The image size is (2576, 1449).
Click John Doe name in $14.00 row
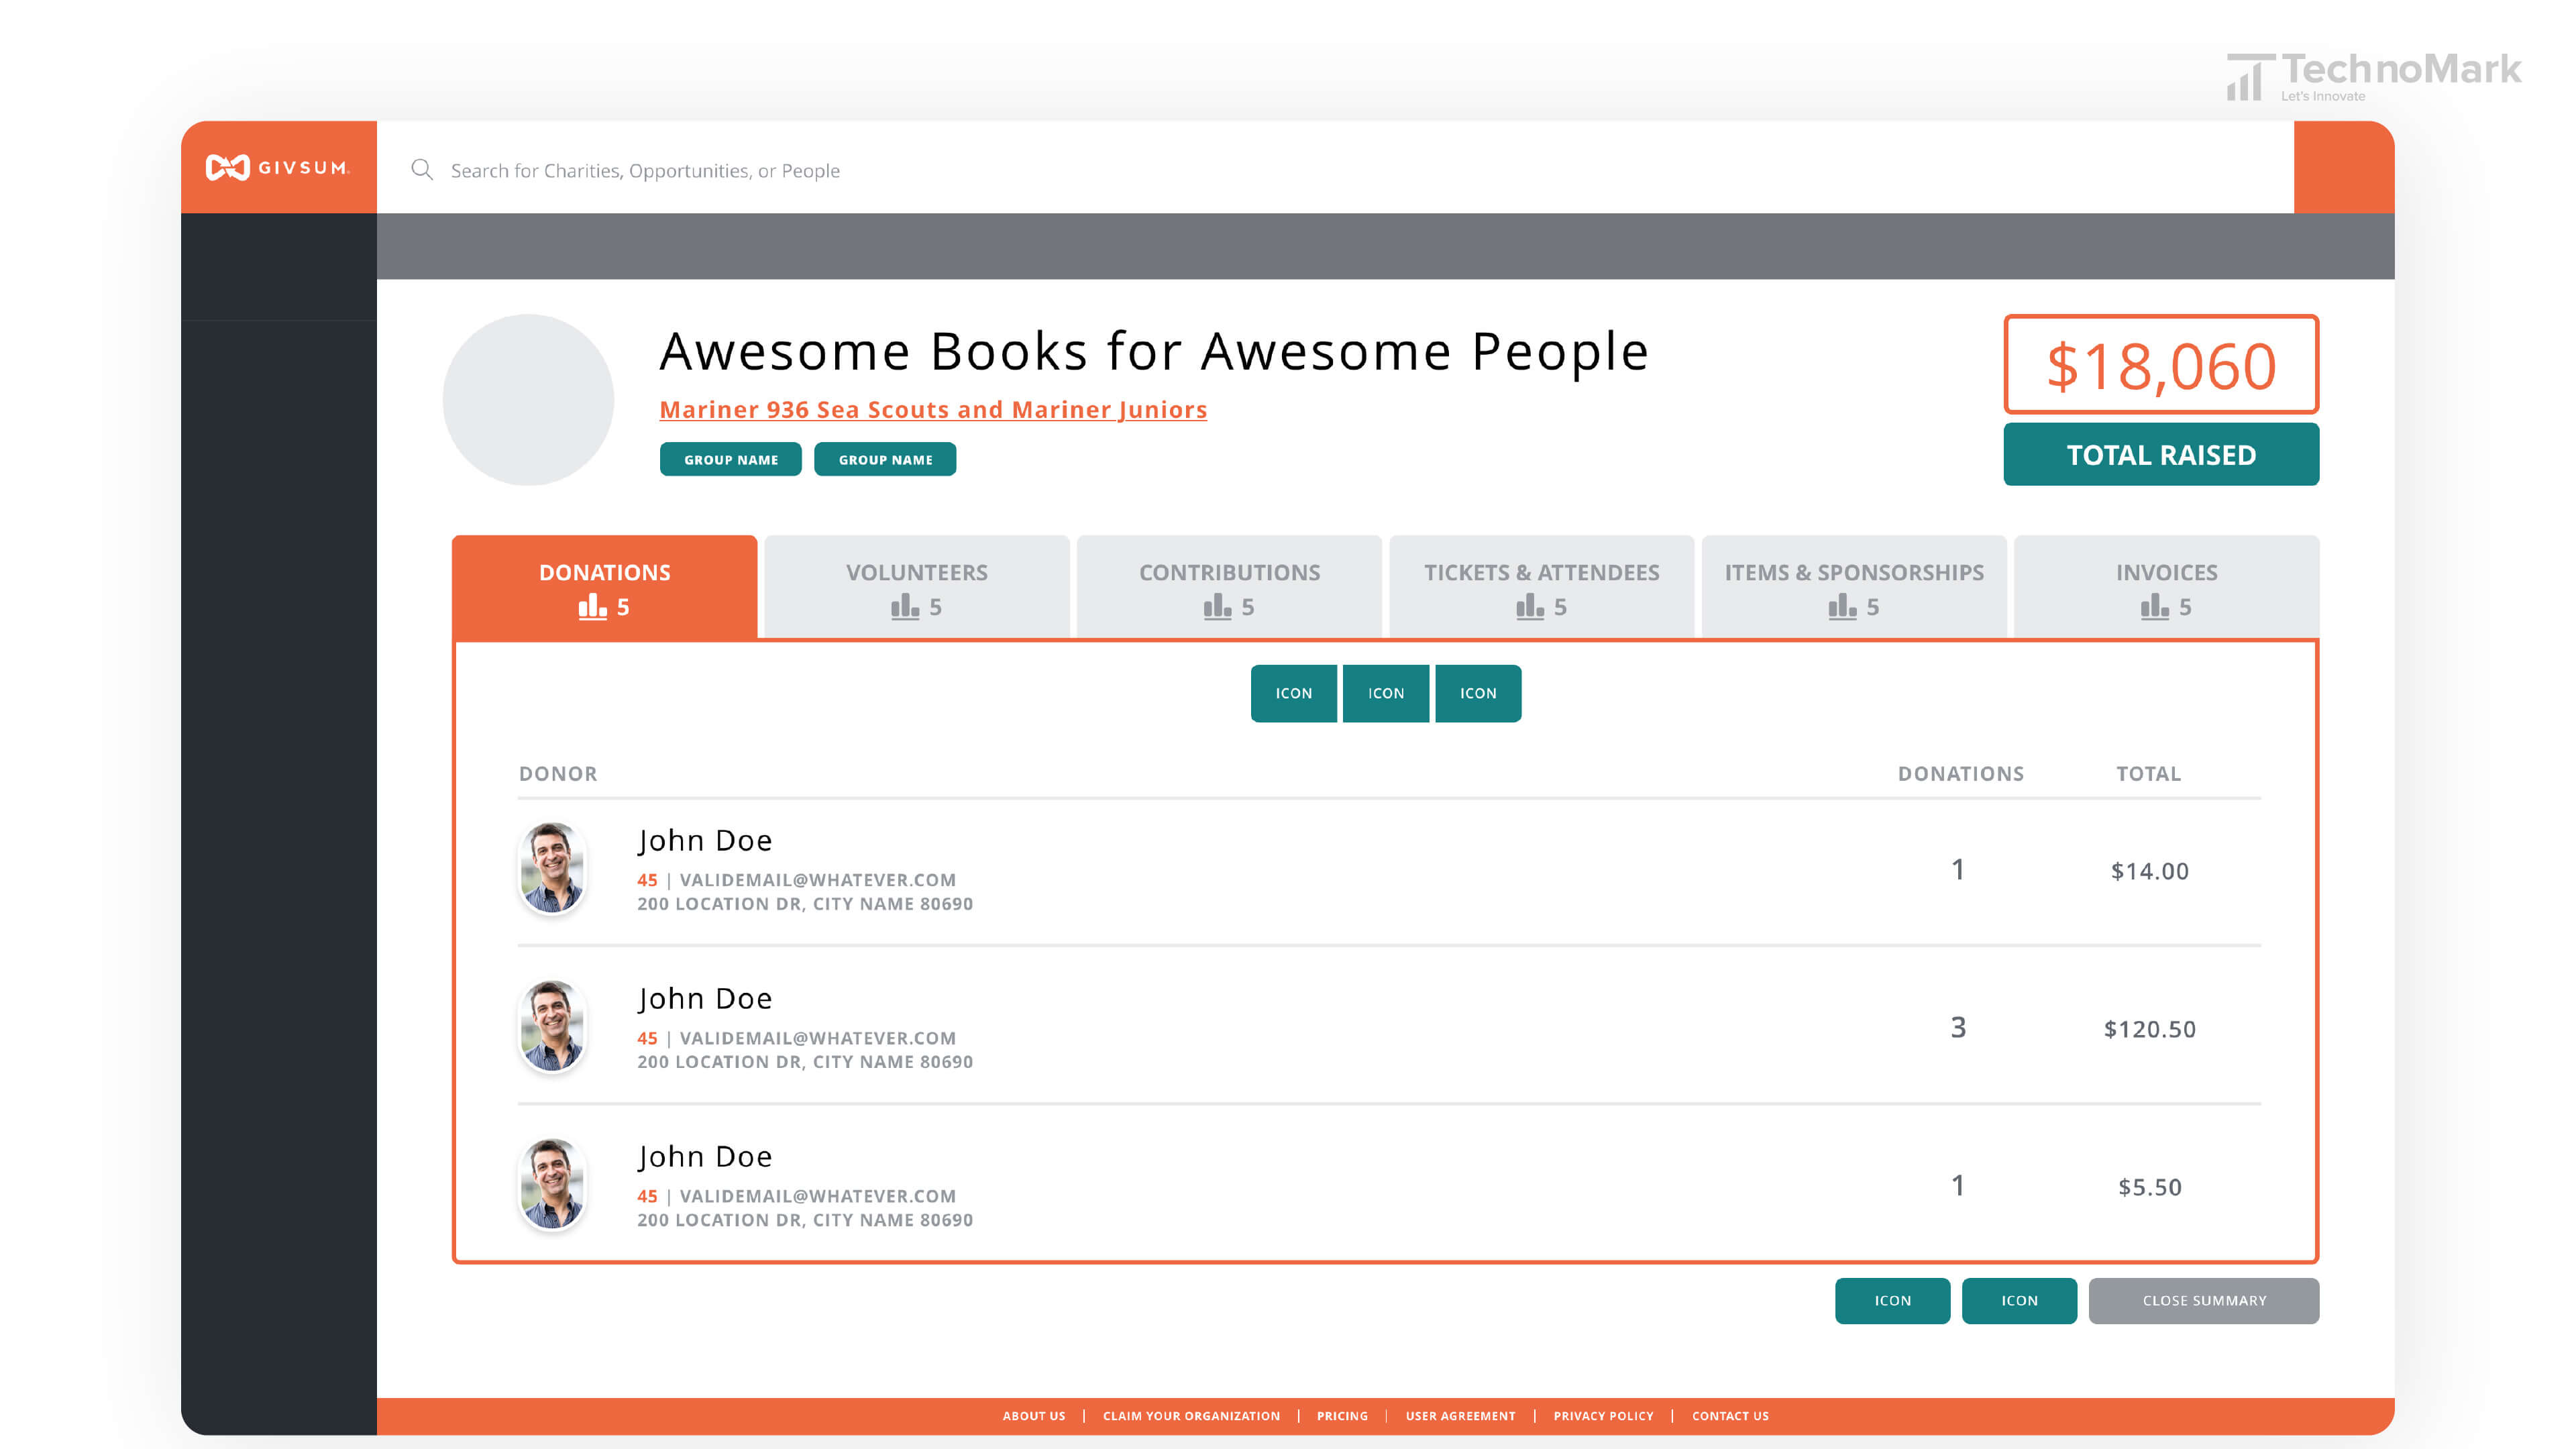705,840
